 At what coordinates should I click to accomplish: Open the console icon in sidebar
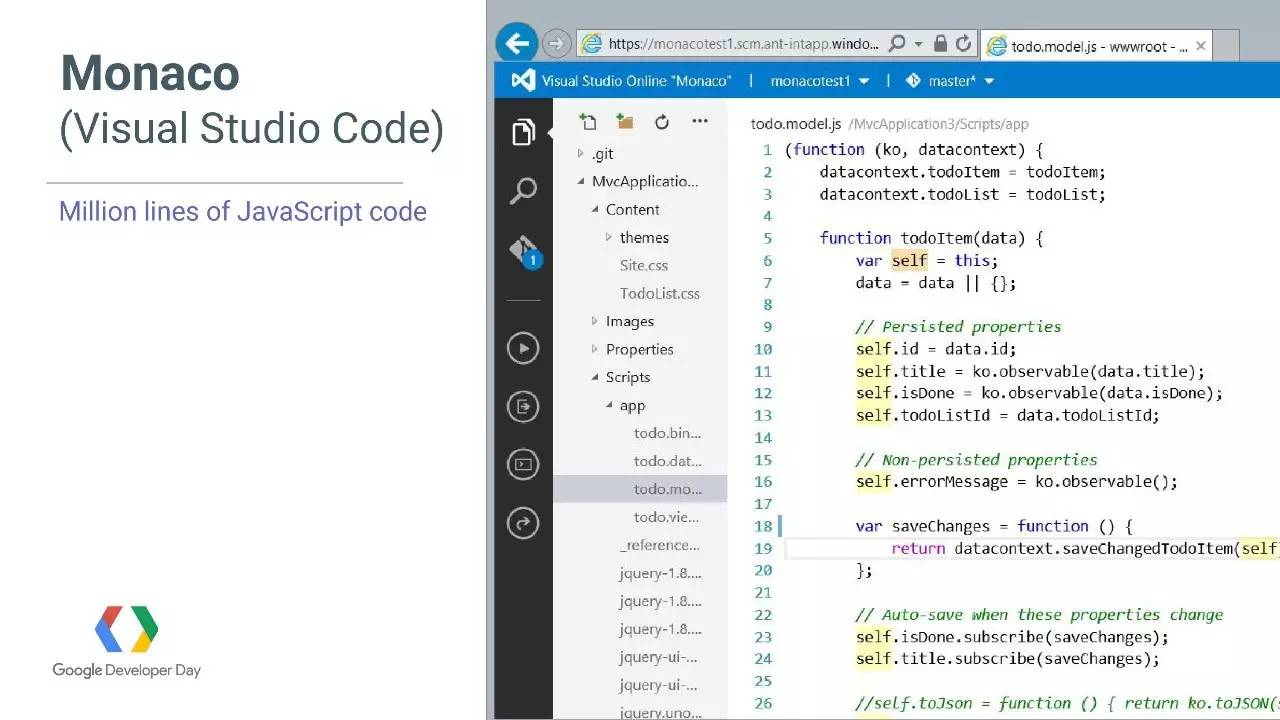tap(523, 464)
